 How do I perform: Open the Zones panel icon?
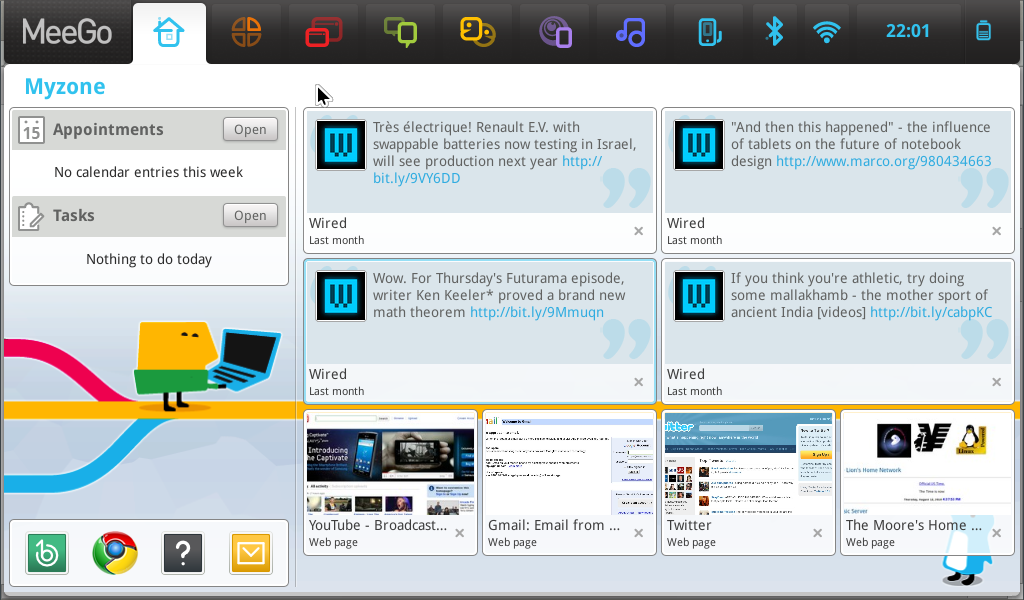click(247, 32)
